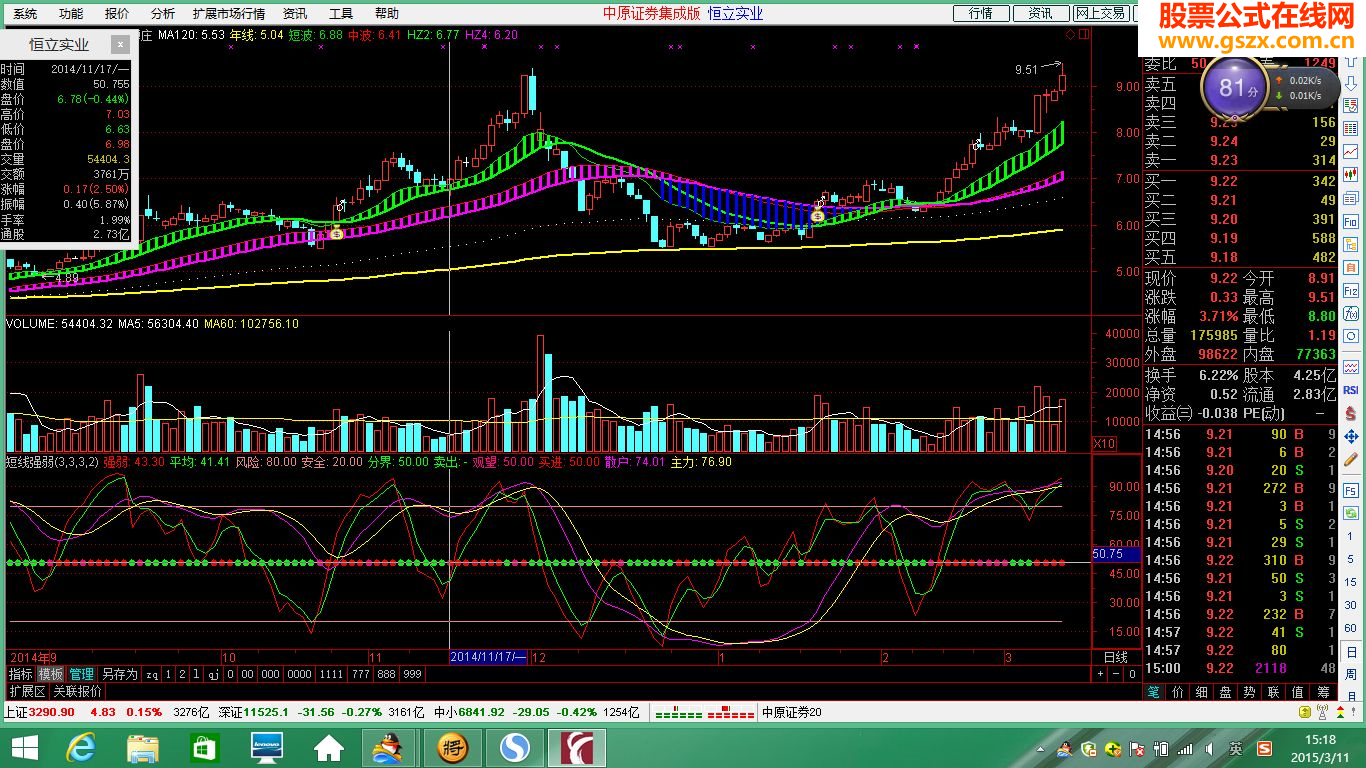Apply the 1111 template
The width and height of the screenshot is (1366, 768).
pyautogui.click(x=331, y=674)
